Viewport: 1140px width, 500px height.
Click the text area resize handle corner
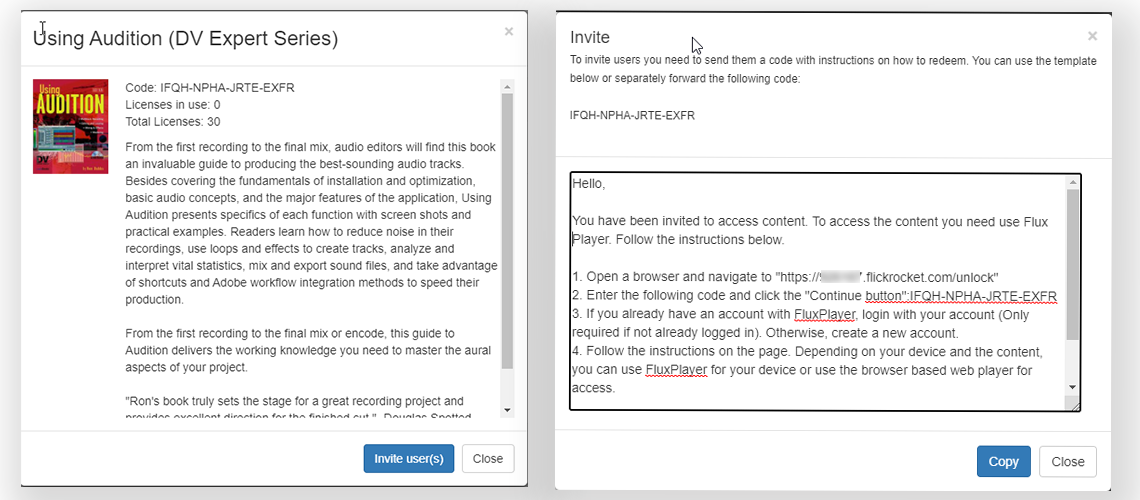point(1075,405)
